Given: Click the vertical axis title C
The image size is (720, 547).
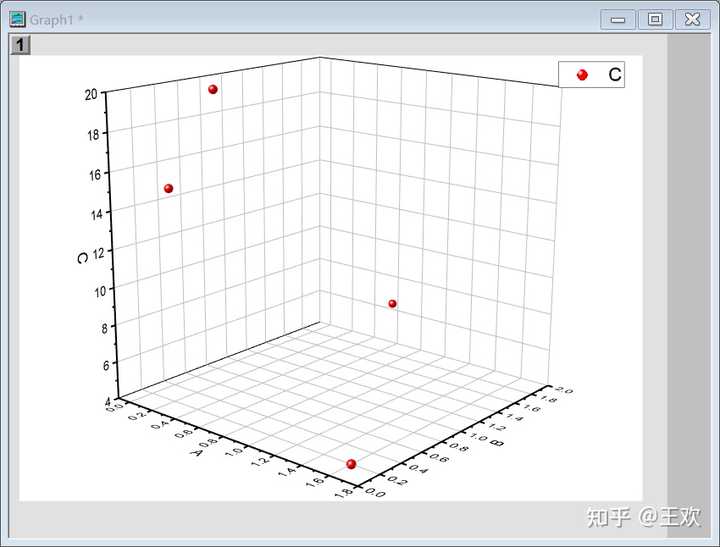Looking at the screenshot, I should click(82, 258).
